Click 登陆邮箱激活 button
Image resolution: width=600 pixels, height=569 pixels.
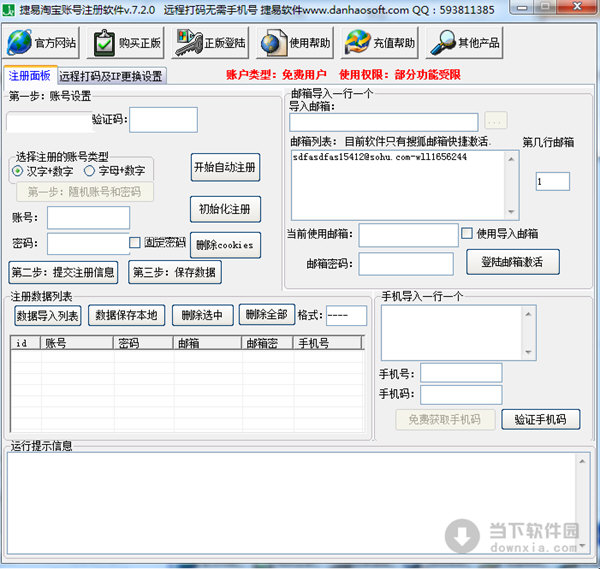pos(512,262)
